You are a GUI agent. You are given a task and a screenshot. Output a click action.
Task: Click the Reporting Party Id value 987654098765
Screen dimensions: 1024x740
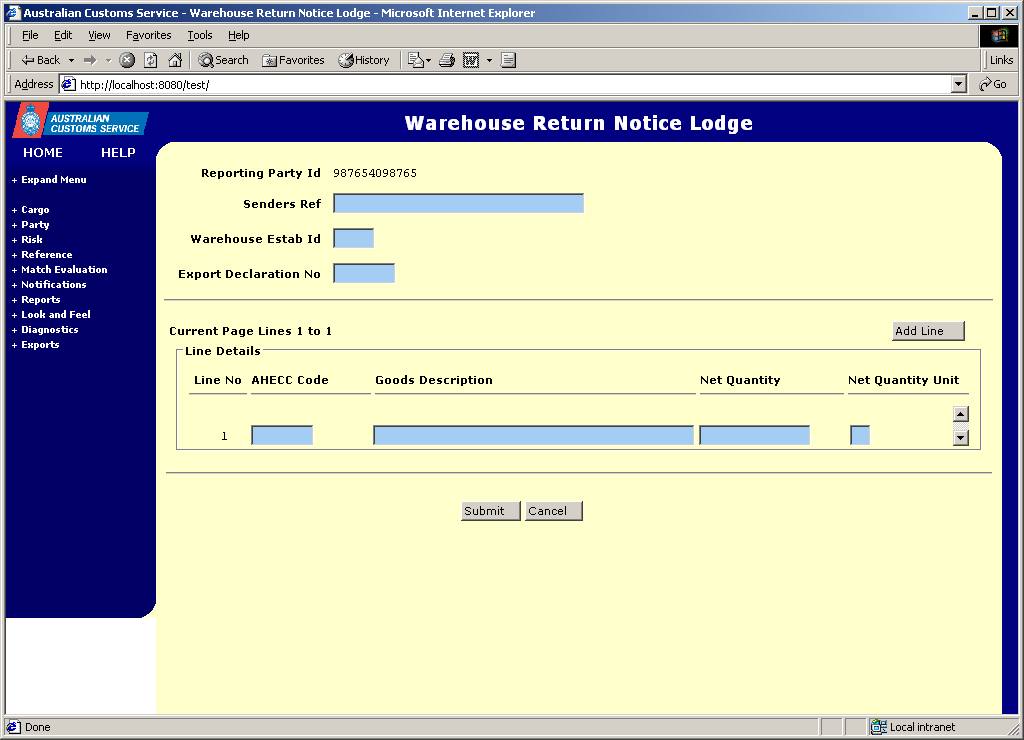click(x=375, y=173)
